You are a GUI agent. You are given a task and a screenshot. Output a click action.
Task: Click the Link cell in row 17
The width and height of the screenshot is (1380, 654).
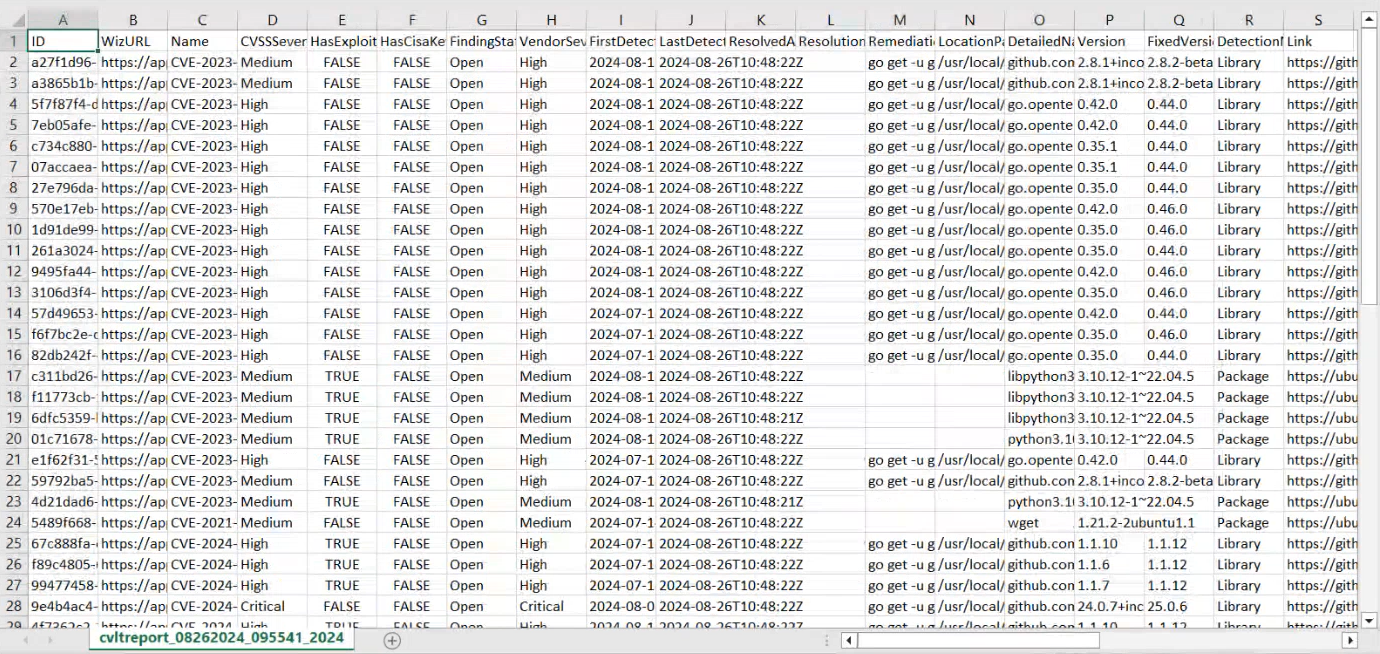(1320, 376)
